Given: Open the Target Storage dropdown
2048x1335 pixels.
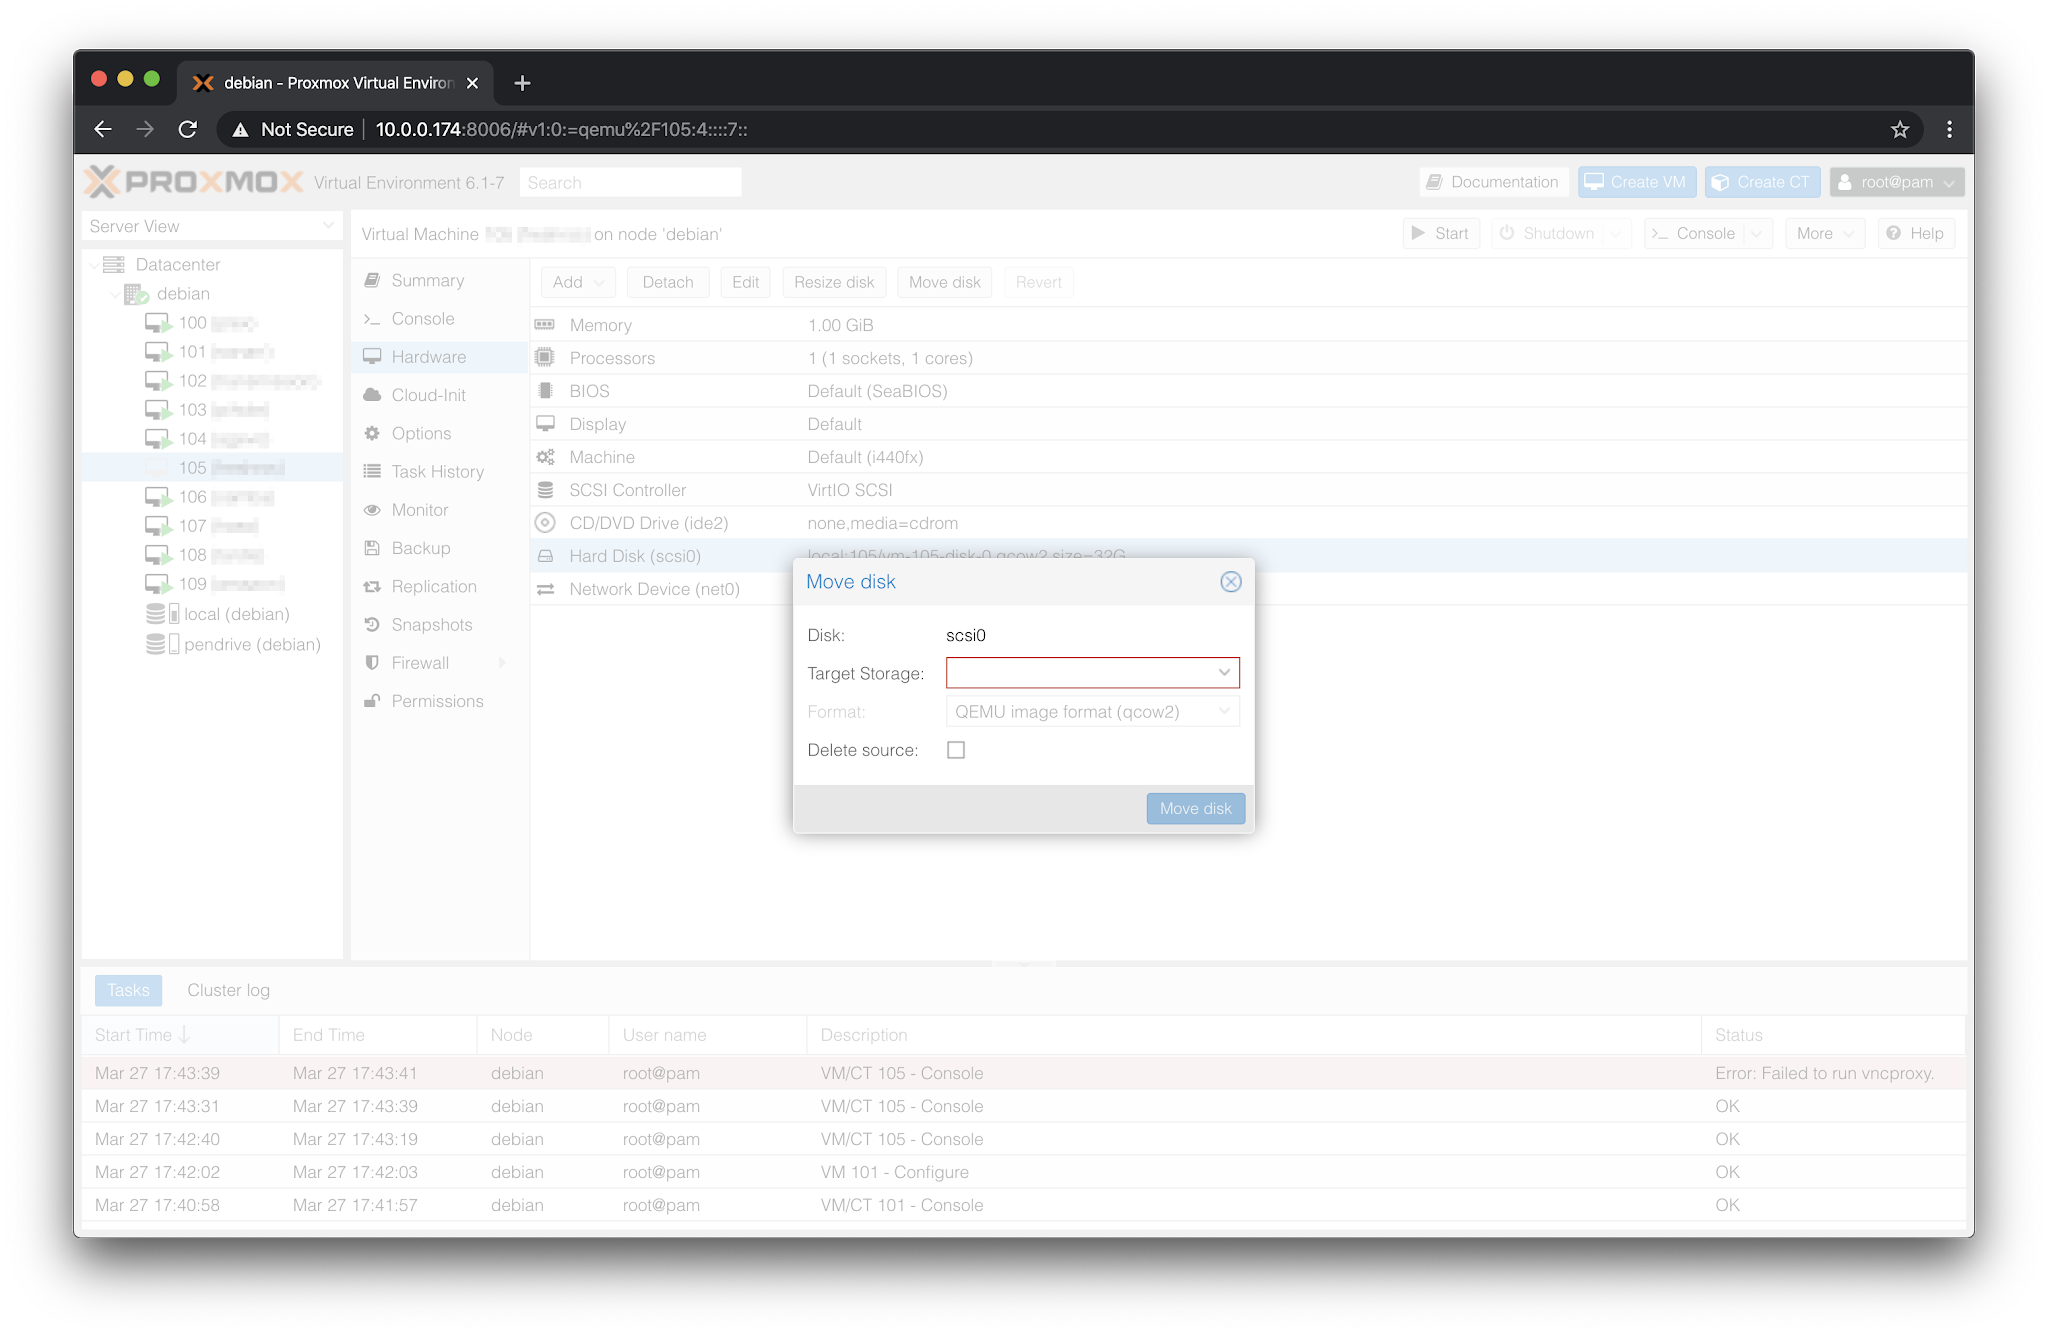Looking at the screenshot, I should 1224,673.
